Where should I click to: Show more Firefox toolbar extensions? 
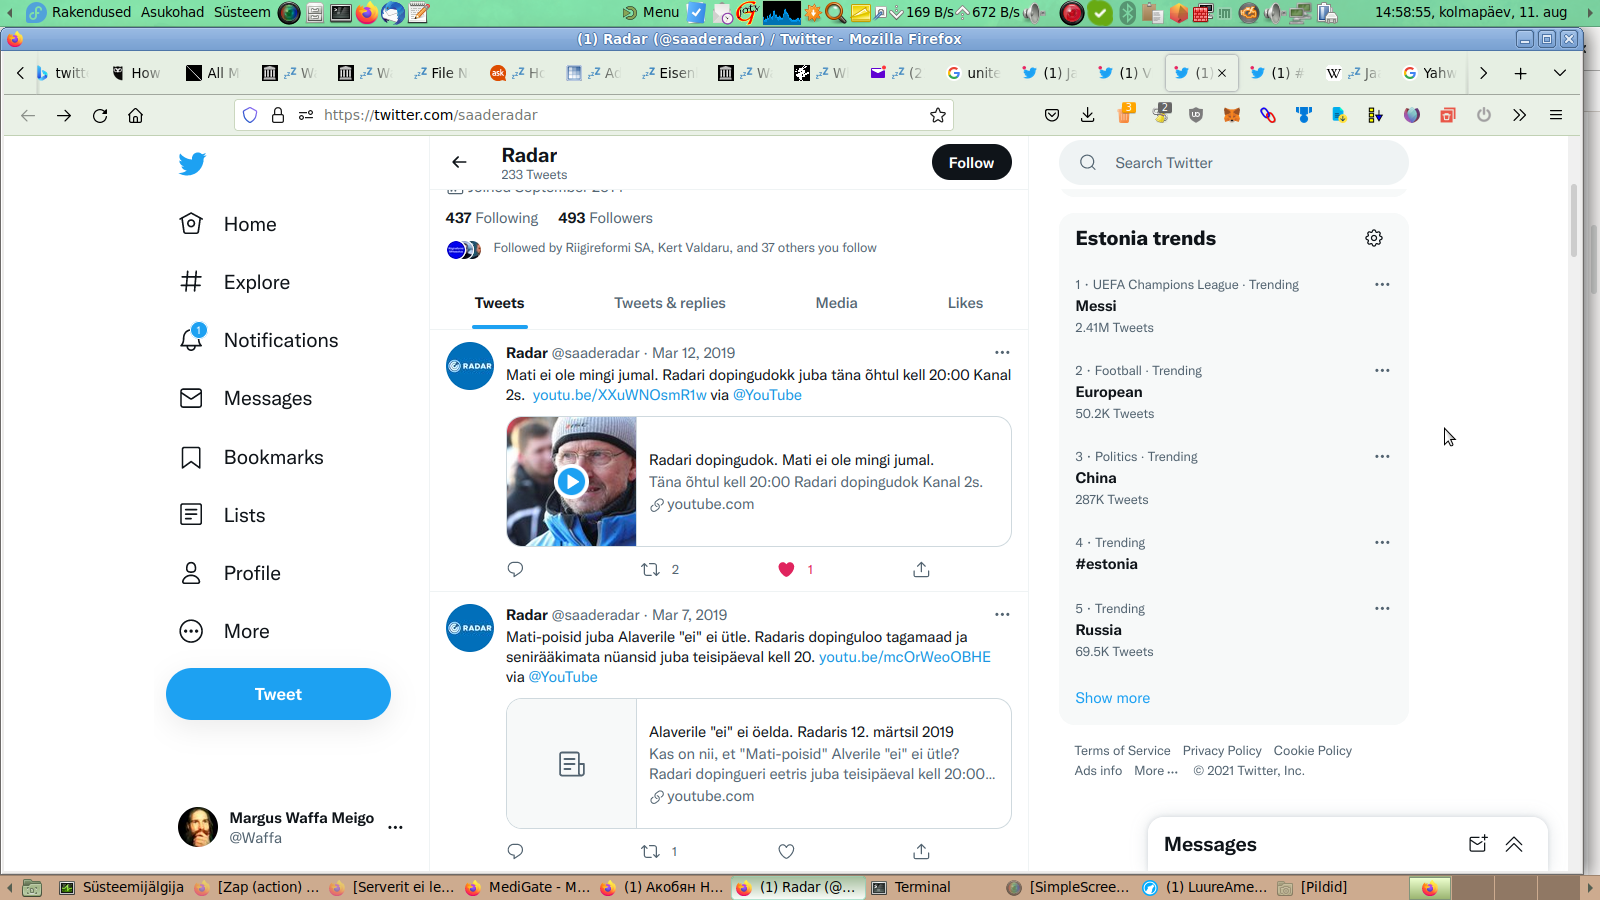coord(1520,115)
